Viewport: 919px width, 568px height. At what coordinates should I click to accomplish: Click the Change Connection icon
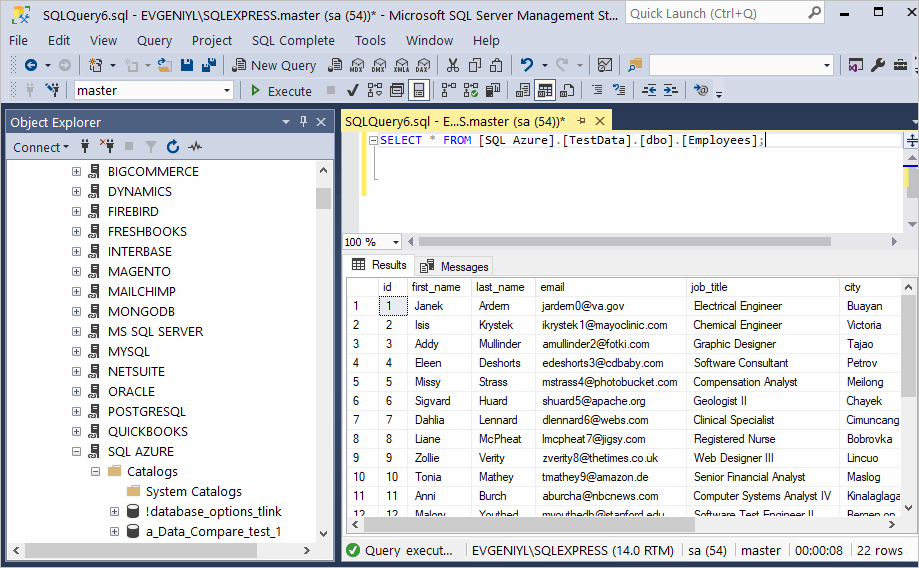[52, 90]
